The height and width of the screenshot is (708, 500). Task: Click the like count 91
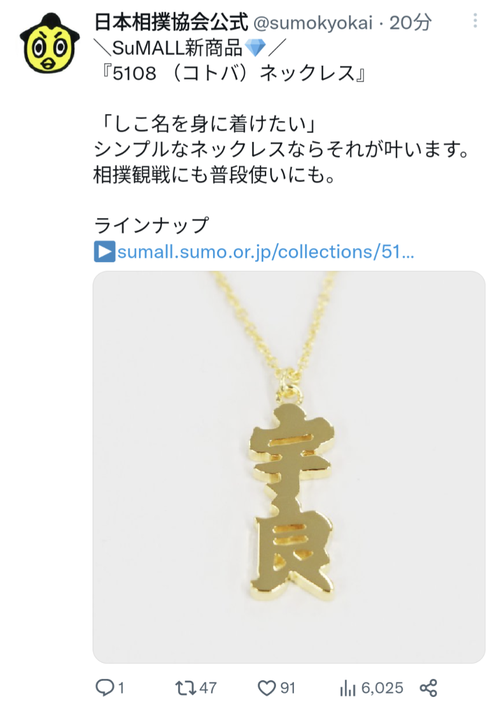288,688
